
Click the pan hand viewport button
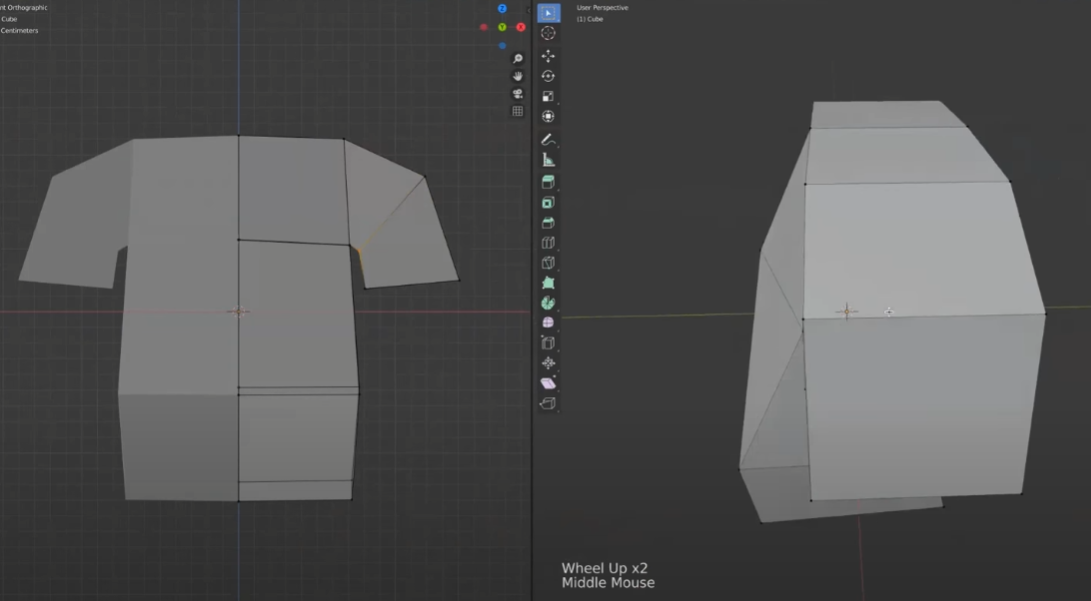tap(518, 77)
